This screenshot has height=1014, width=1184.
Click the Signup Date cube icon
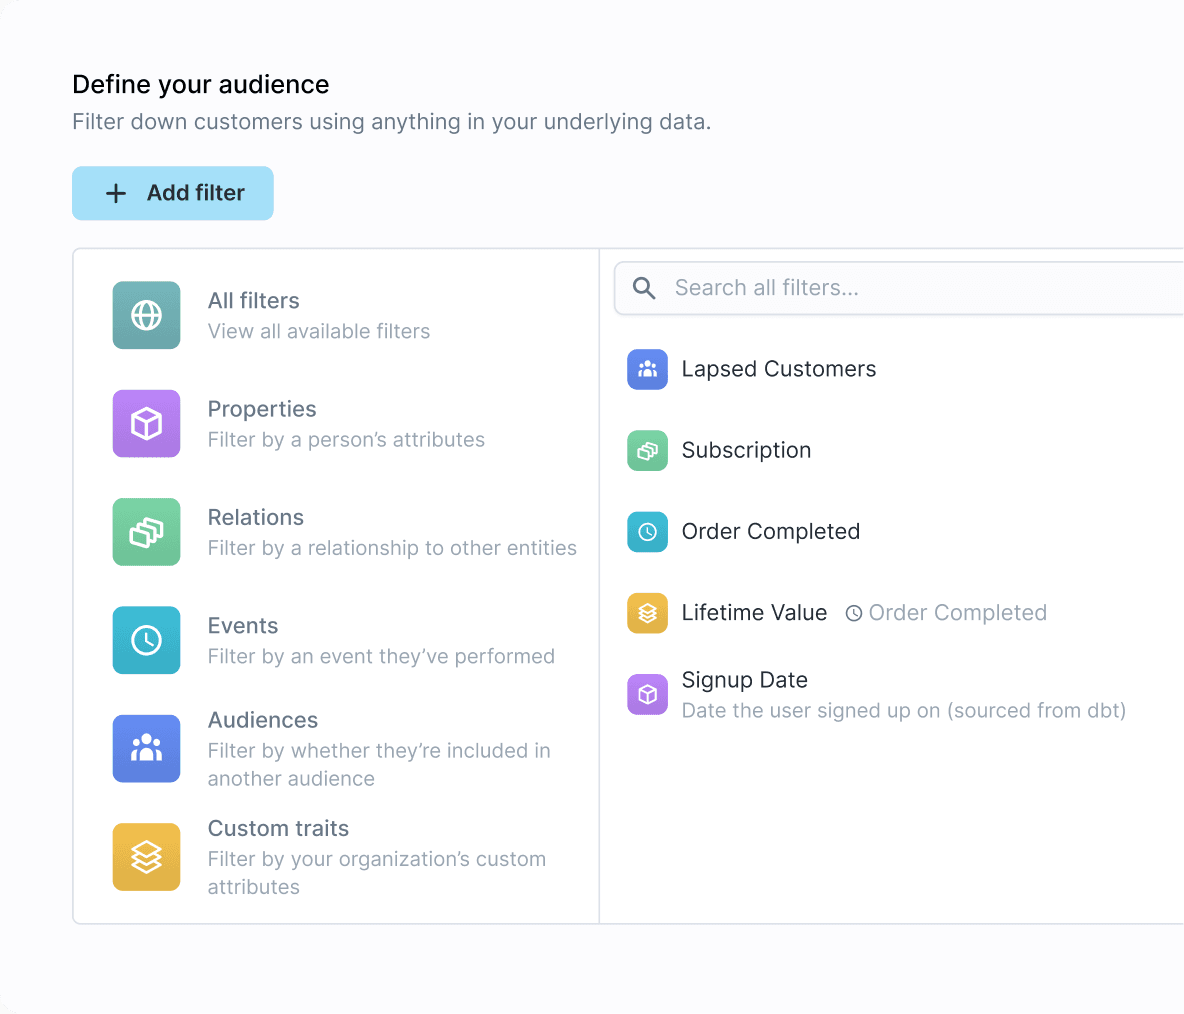pos(647,694)
